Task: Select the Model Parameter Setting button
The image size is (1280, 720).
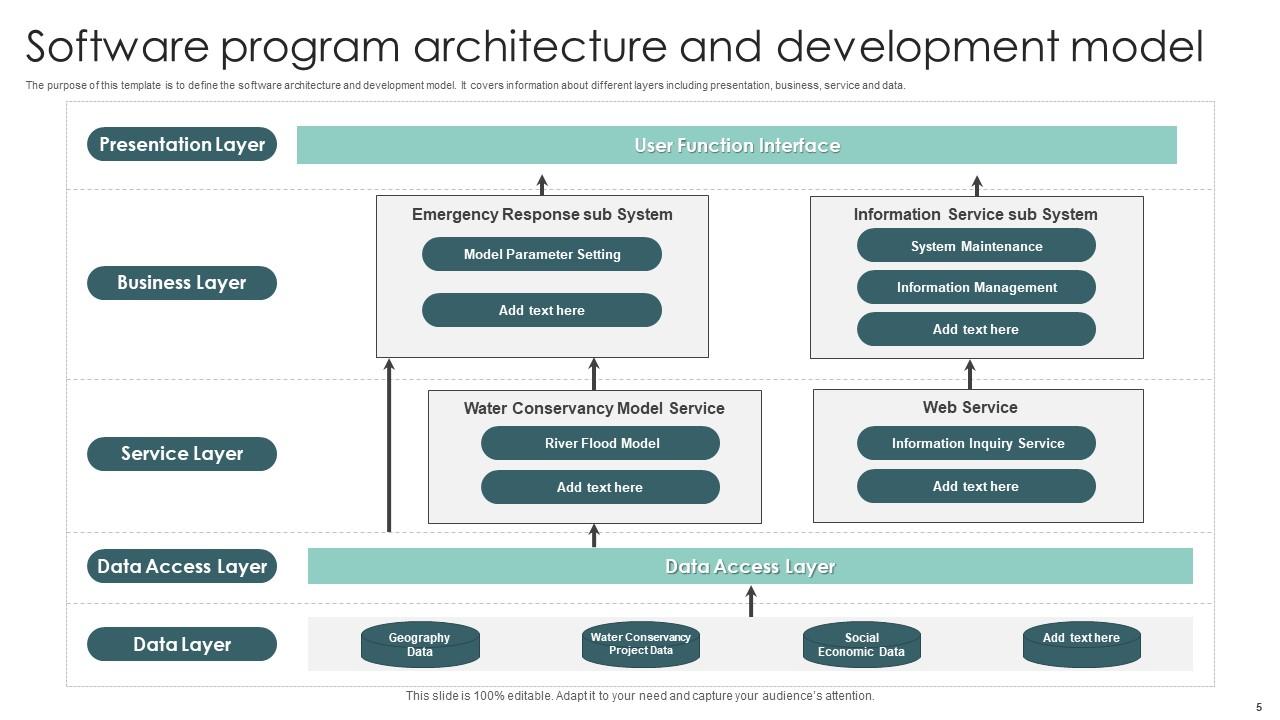Action: click(x=542, y=254)
